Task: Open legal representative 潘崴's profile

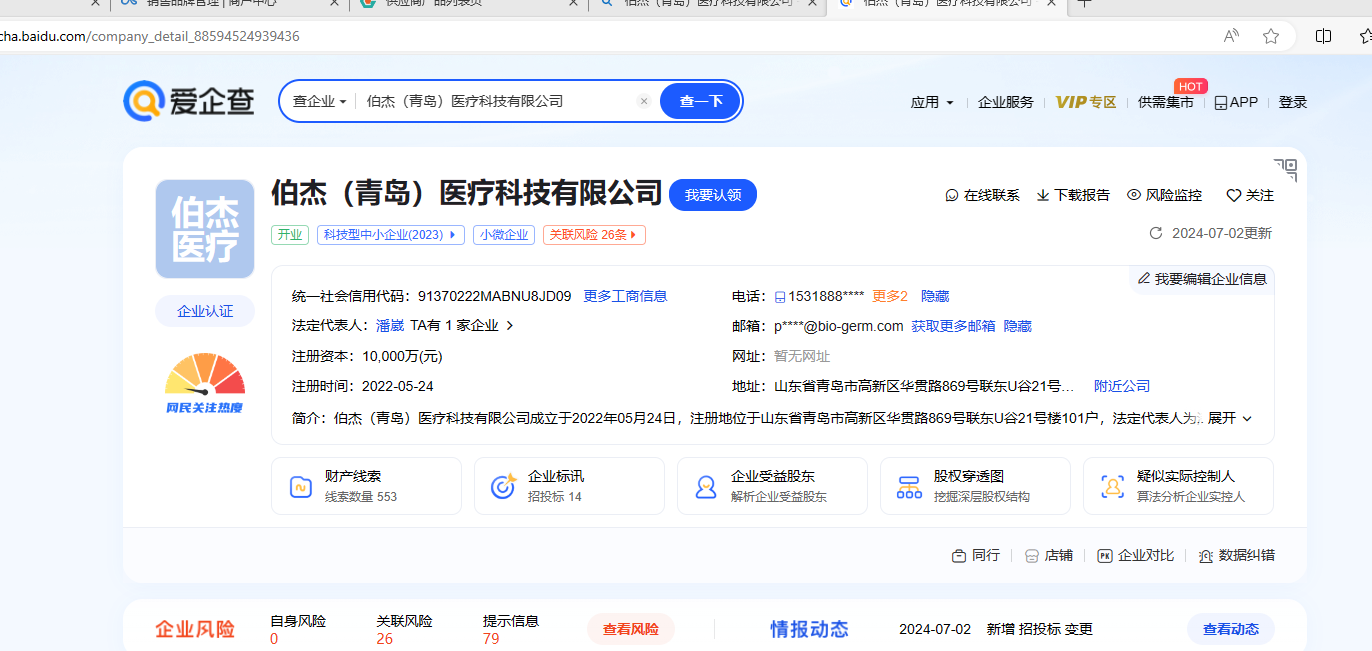Action: tap(390, 326)
